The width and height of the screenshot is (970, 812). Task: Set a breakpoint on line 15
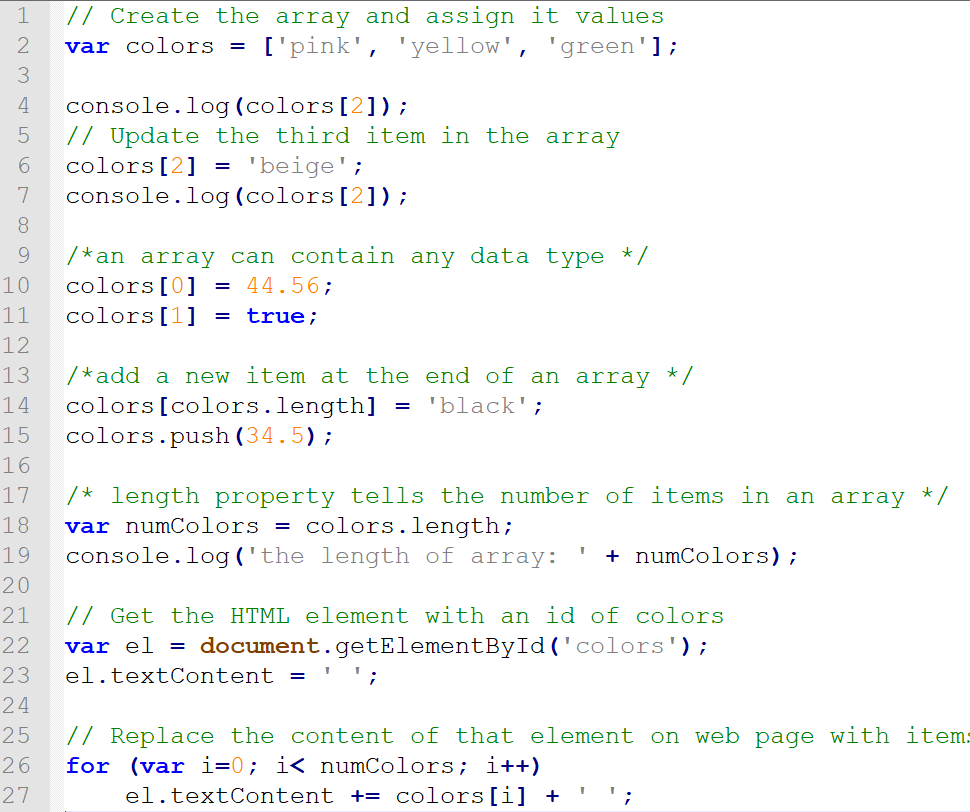pos(22,435)
